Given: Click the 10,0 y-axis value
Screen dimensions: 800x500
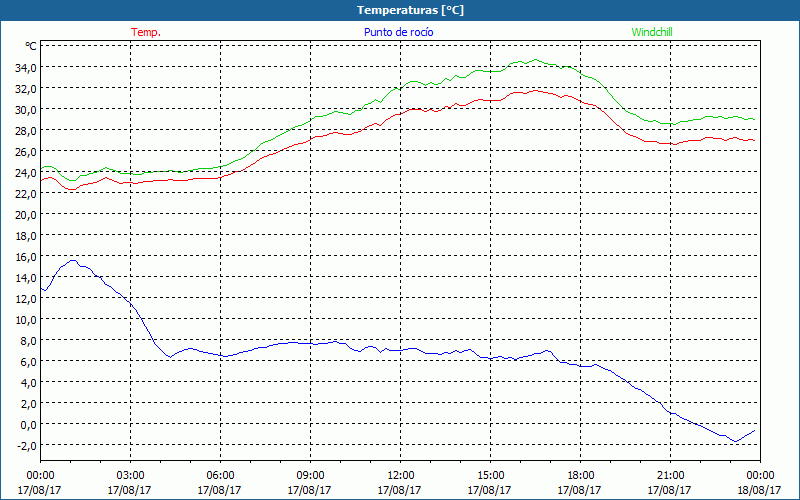Looking at the screenshot, I should (26, 319).
